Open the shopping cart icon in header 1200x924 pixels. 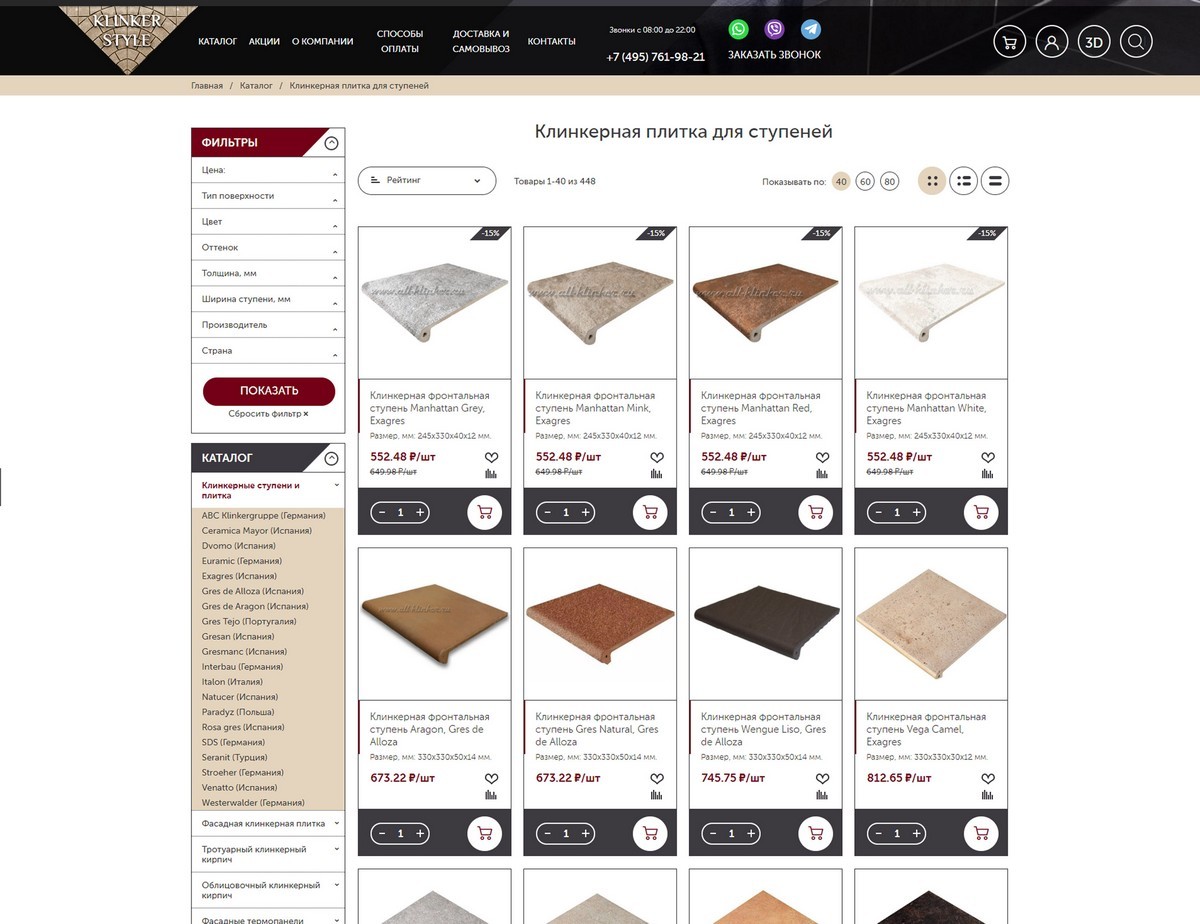pyautogui.click(x=1009, y=42)
